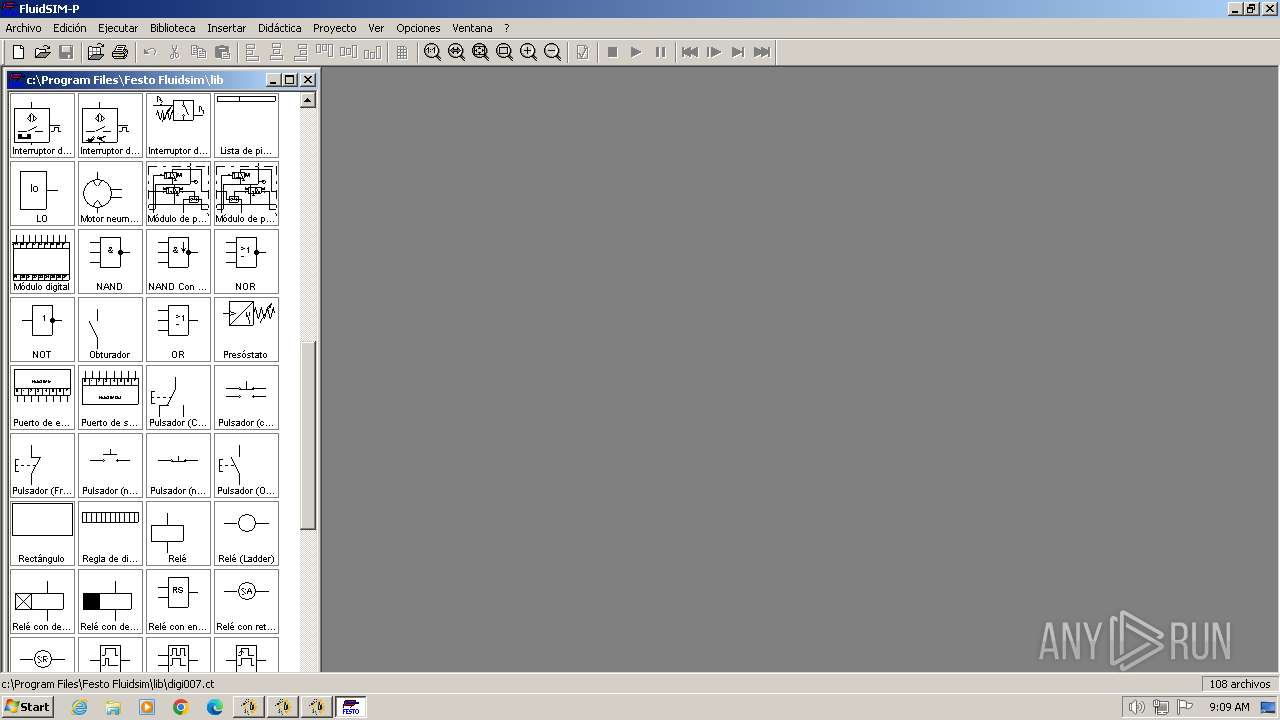Viewport: 1280px width, 720px height.
Task: Start simulation with play button
Action: [636, 52]
